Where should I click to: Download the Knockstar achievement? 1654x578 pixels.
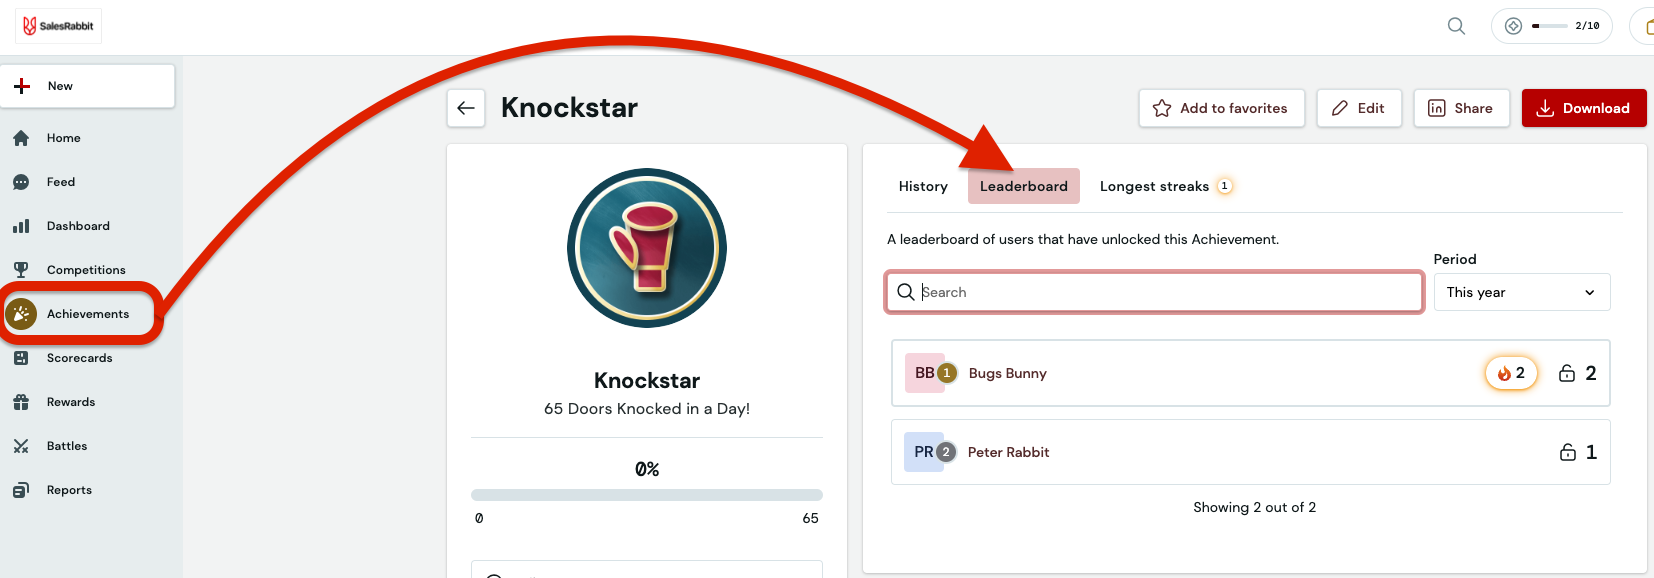click(1584, 108)
